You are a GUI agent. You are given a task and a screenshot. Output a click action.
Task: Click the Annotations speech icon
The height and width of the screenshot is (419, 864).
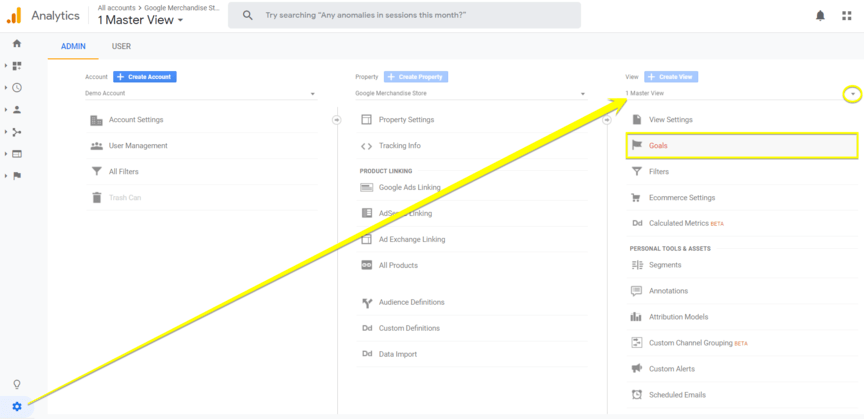(636, 291)
